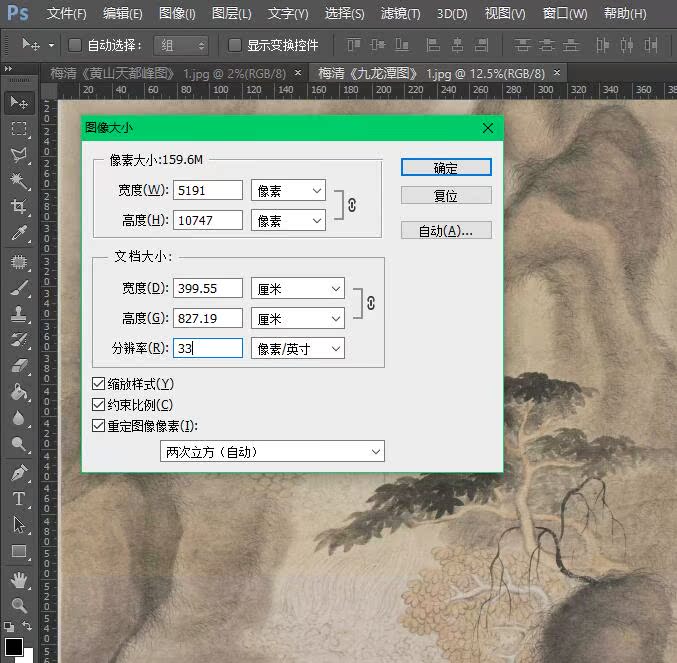Click the 确定 button
Image resolution: width=677 pixels, height=663 pixels.
tap(446, 167)
